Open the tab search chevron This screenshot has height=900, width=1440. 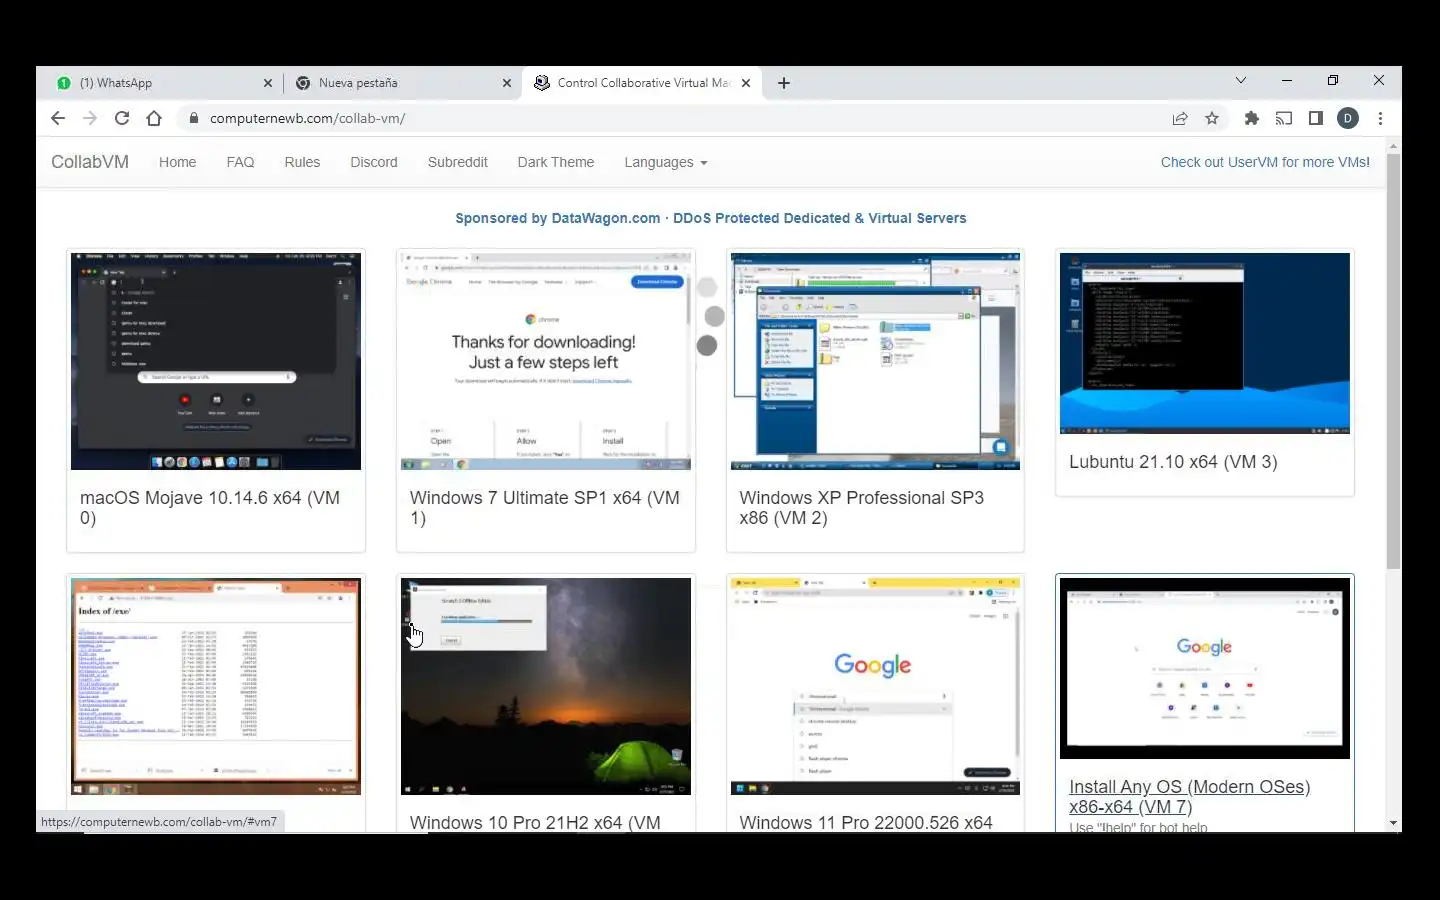[1241, 80]
